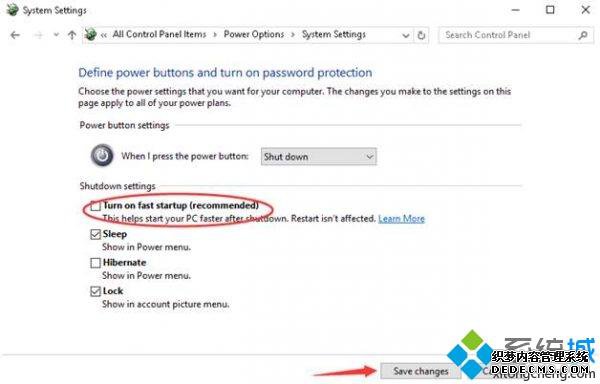Click the power button icon
Screen dimensions: 600x384
click(x=102, y=156)
